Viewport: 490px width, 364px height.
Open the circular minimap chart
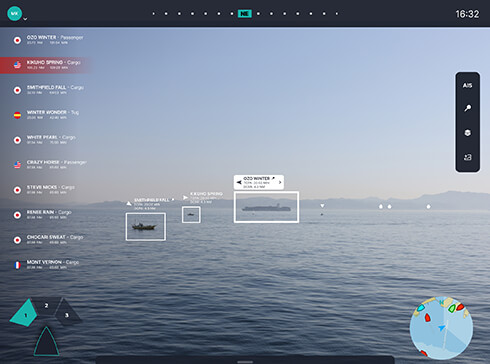point(441,328)
